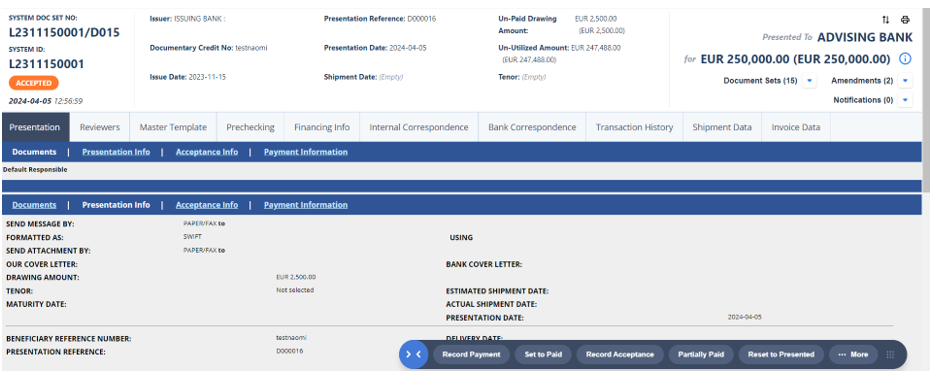The image size is (935, 372).
Task: Click the Tenor value Not selected
Action: coord(295,290)
